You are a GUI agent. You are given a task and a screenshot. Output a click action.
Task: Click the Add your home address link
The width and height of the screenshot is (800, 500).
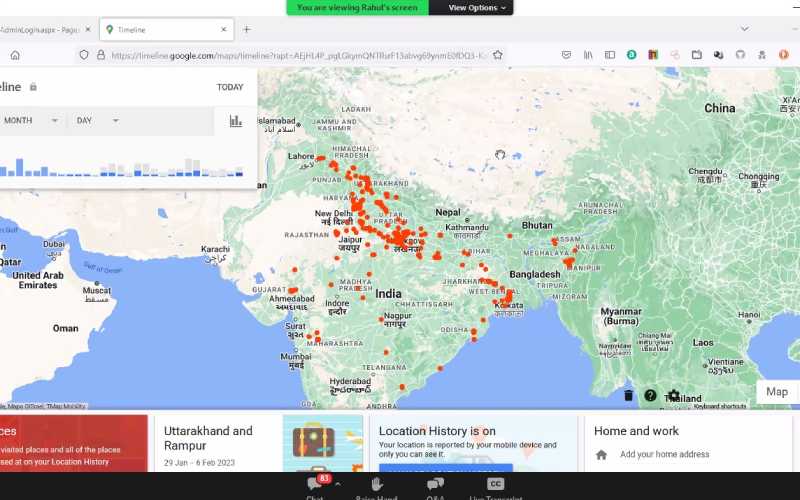click(x=664, y=454)
